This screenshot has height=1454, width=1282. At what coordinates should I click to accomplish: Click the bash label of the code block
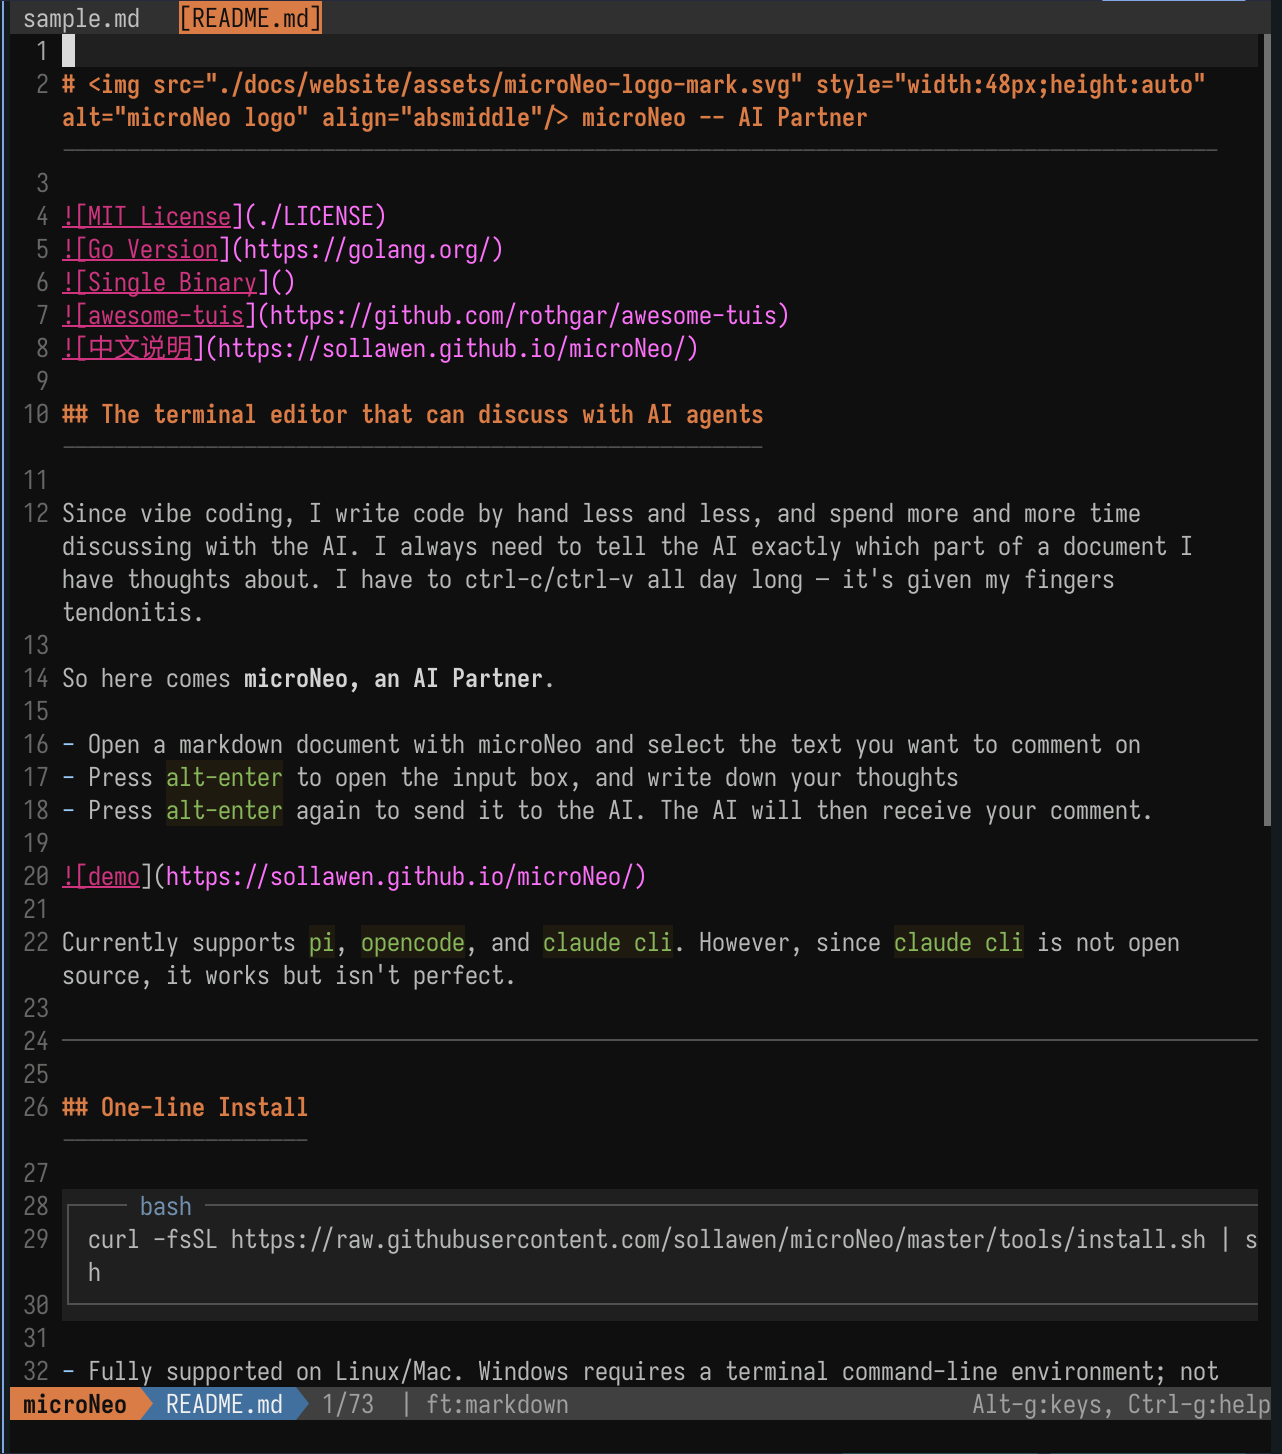click(166, 1206)
